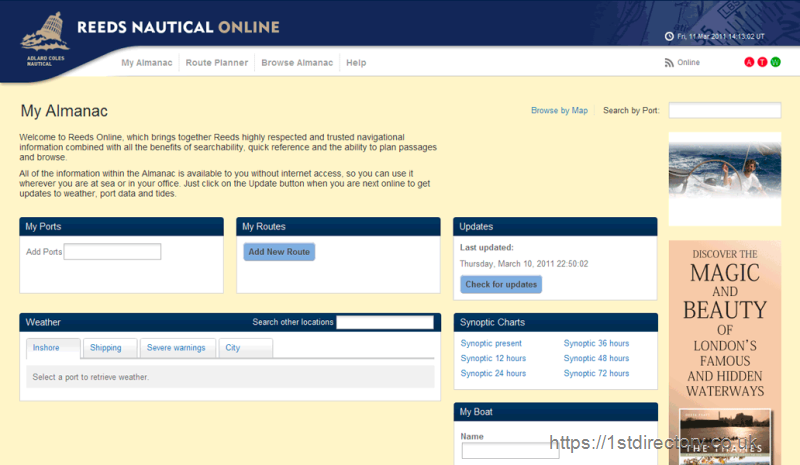Open the Synoptic present chart link

tap(491, 344)
